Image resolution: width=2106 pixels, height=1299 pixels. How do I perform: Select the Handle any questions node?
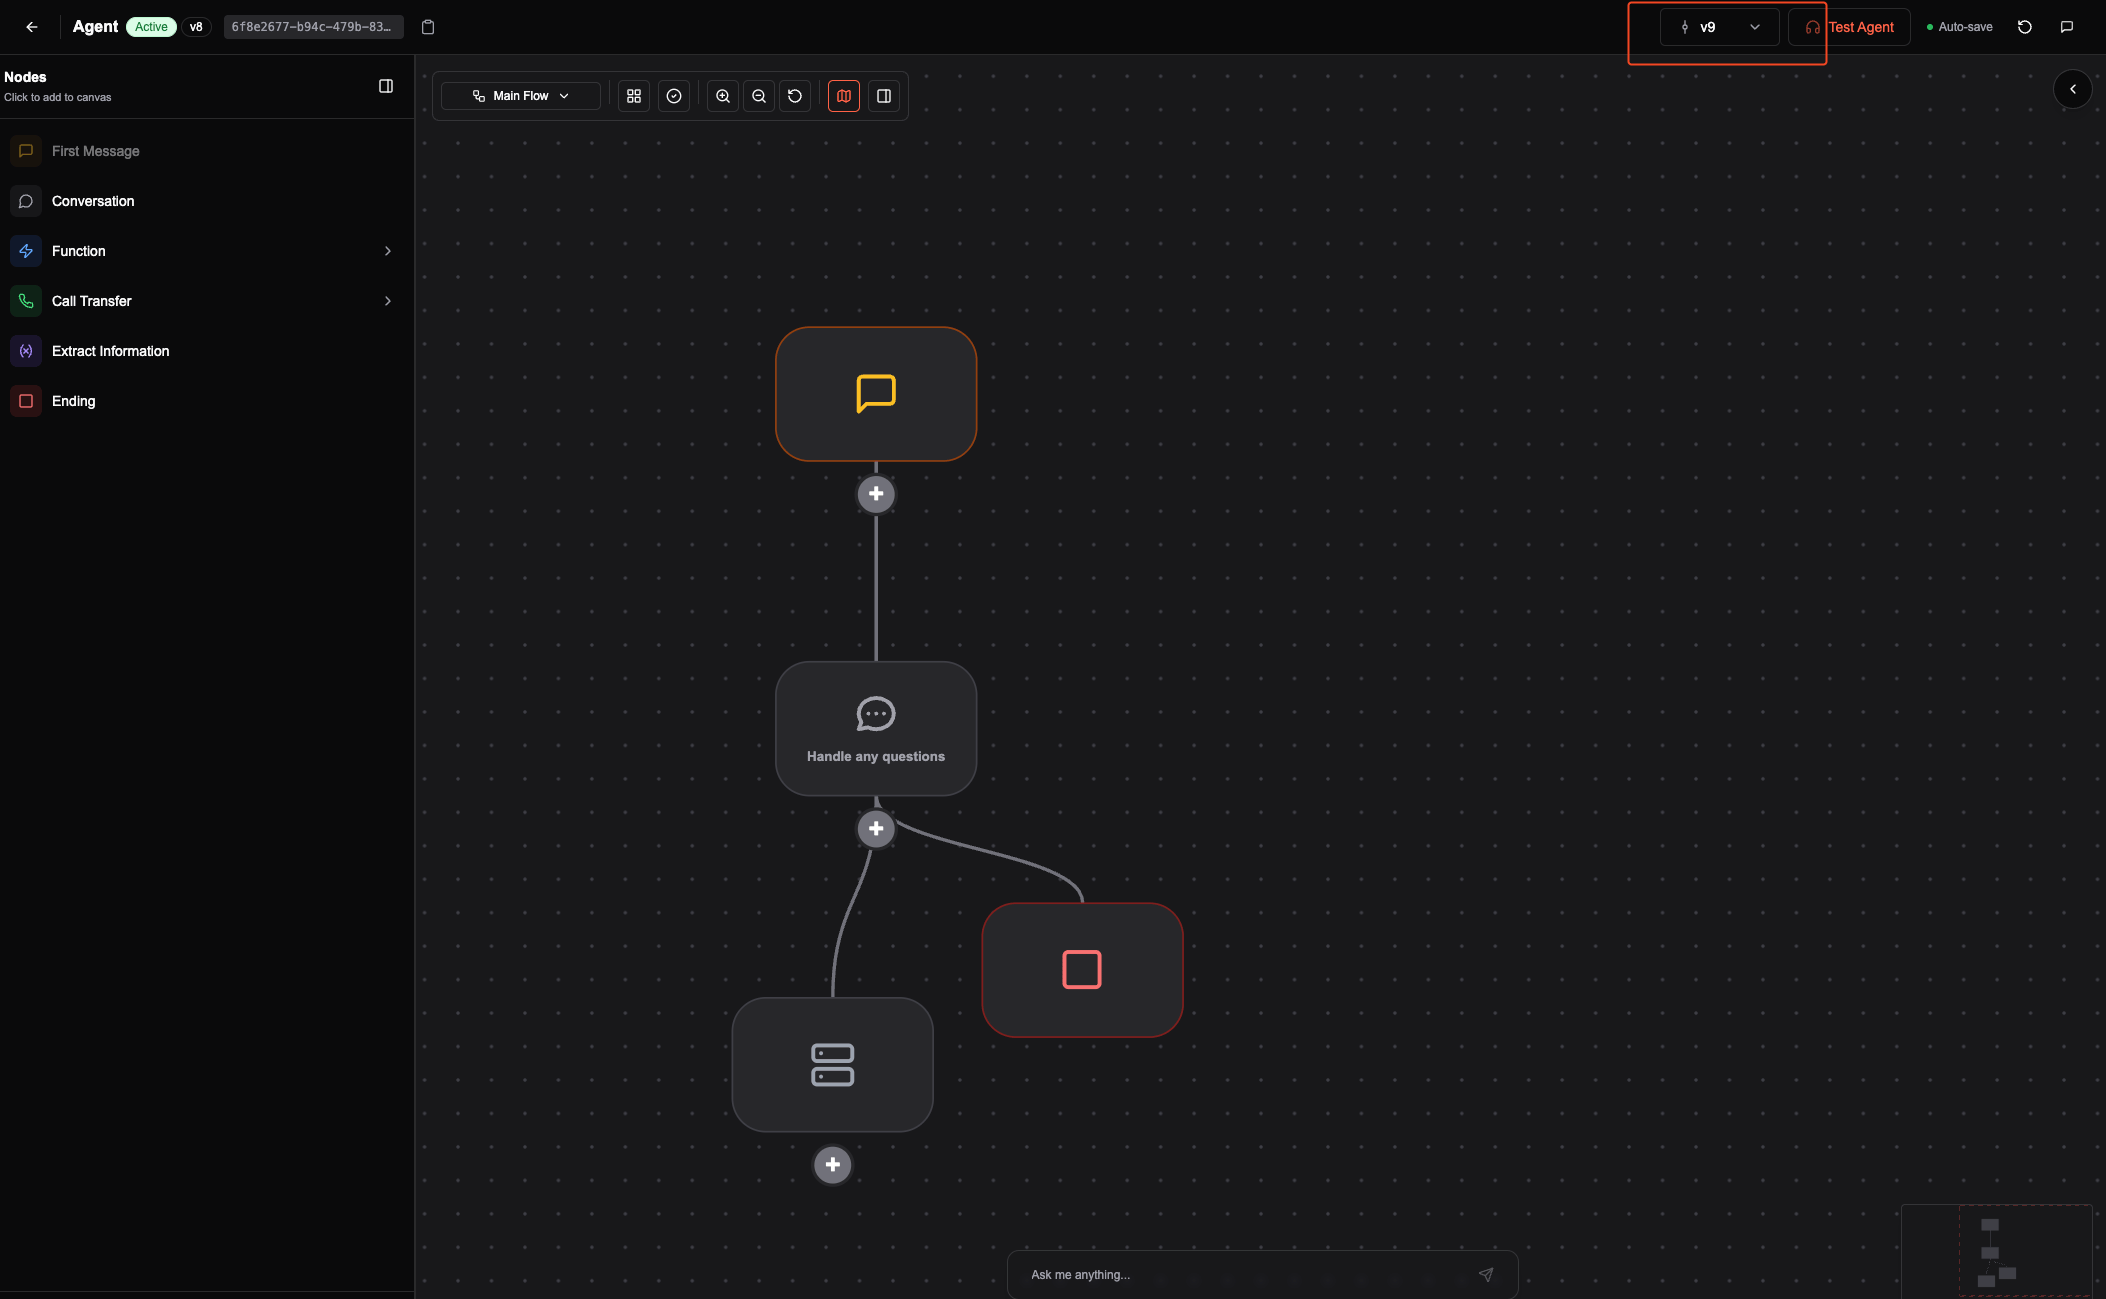[876, 729]
